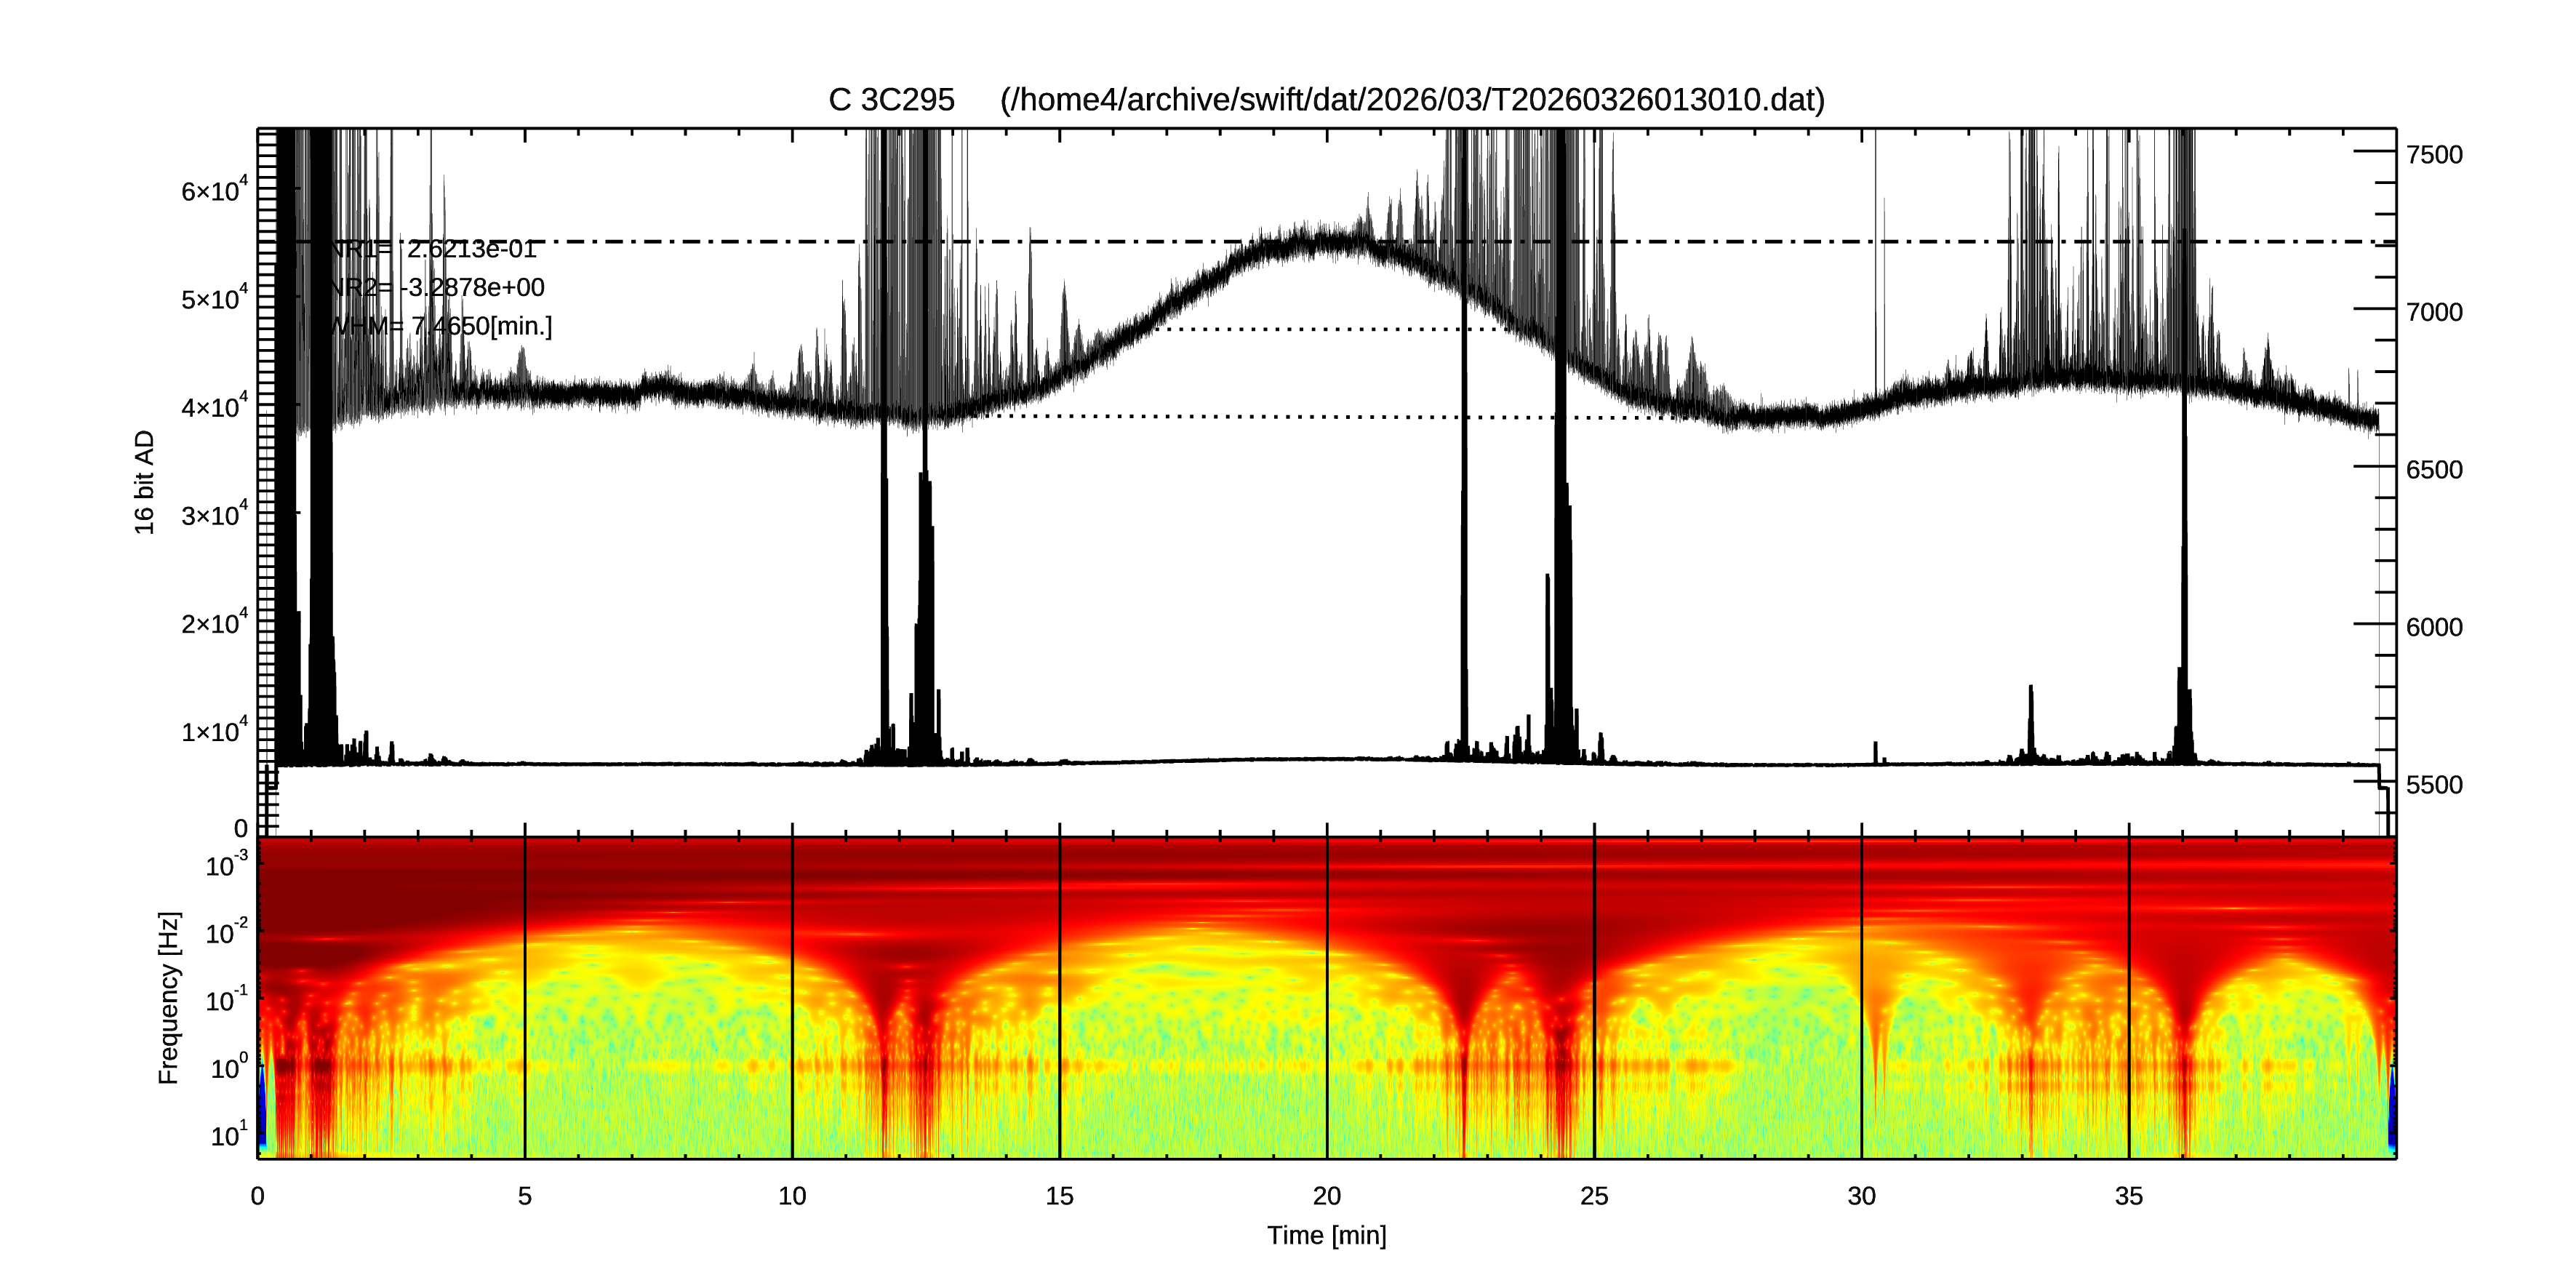
Task: Click the vertical 25-minute line in the spectrogram
Action: click(1594, 1000)
